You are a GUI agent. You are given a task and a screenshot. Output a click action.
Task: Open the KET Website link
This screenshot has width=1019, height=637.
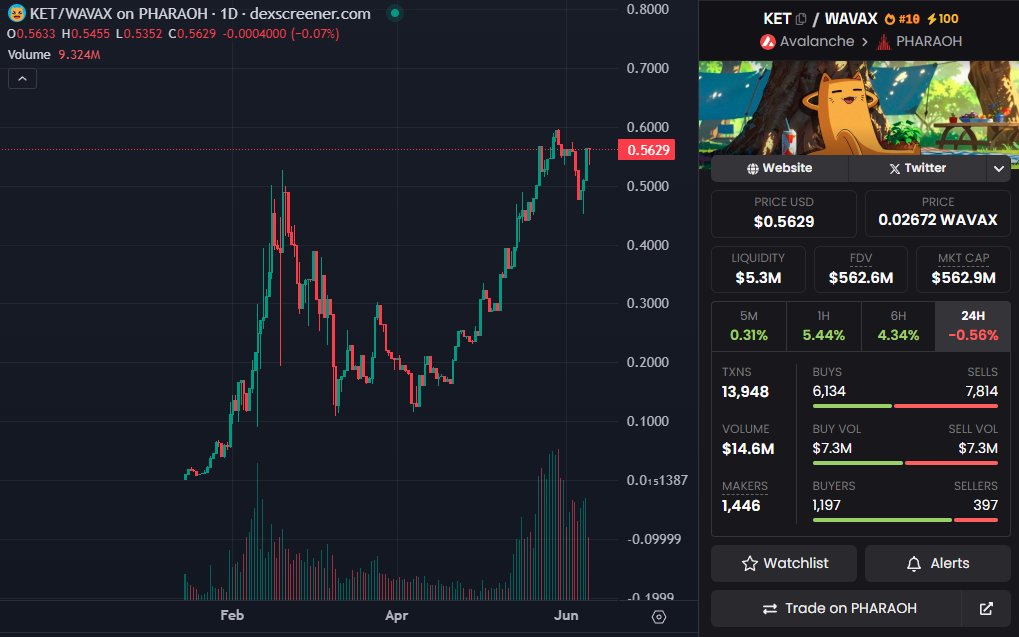[x=779, y=168]
